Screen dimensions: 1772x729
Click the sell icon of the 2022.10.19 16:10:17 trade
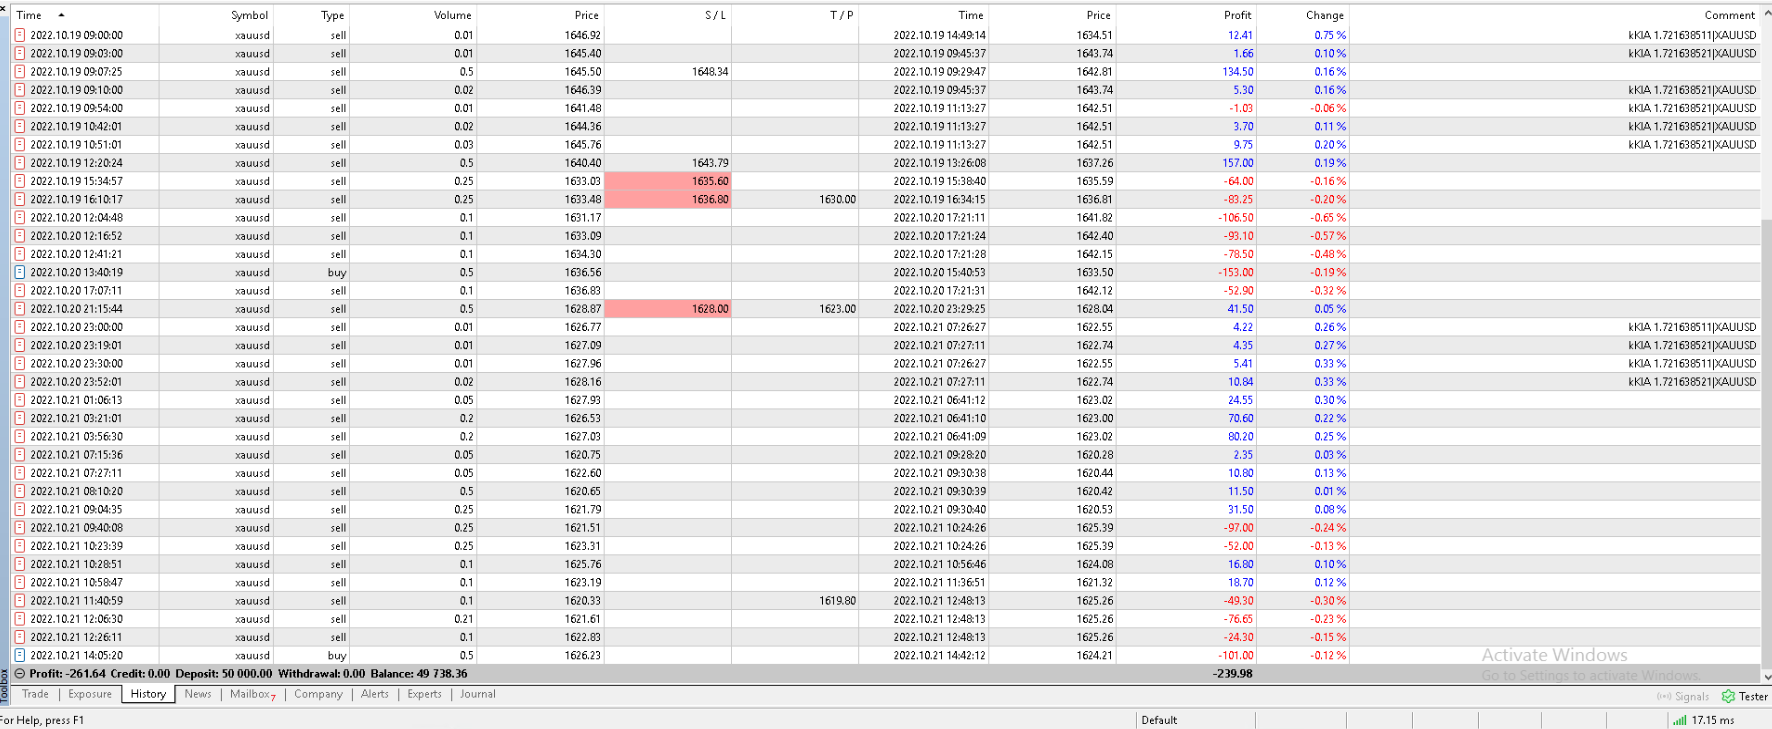point(19,199)
